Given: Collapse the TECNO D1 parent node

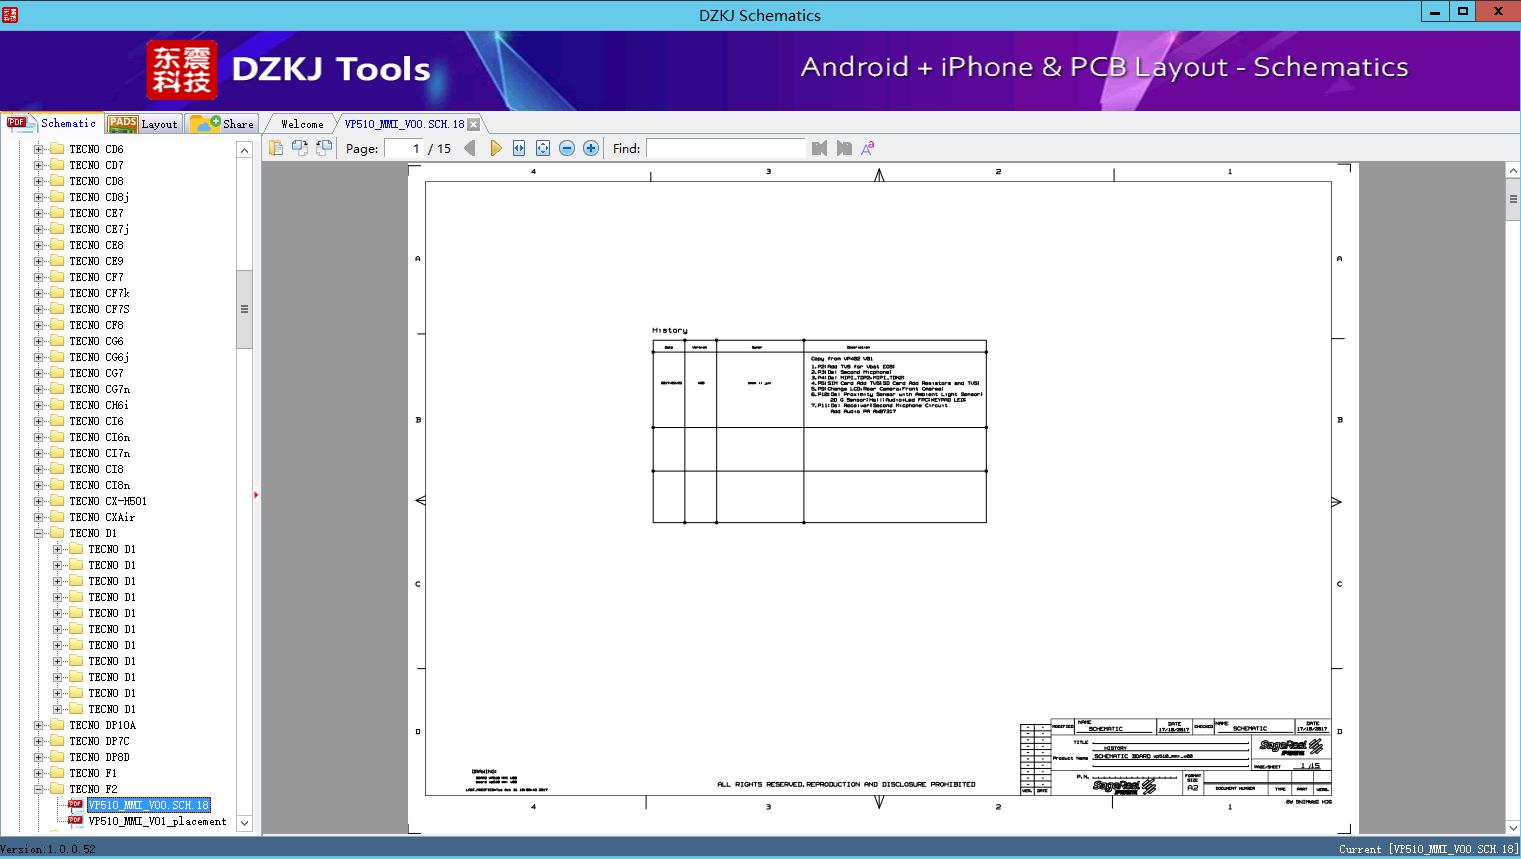Looking at the screenshot, I should coord(39,533).
